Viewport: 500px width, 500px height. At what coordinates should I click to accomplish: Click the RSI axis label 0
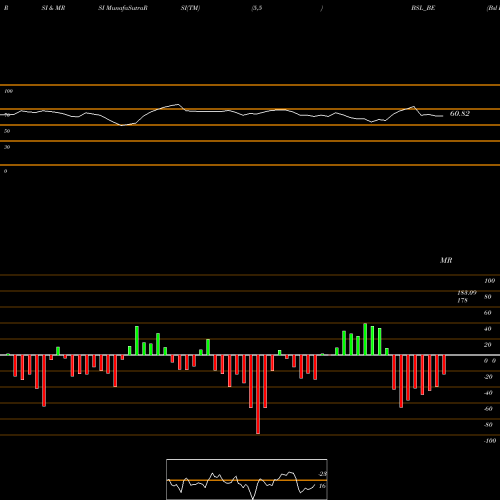[x=5, y=171]
